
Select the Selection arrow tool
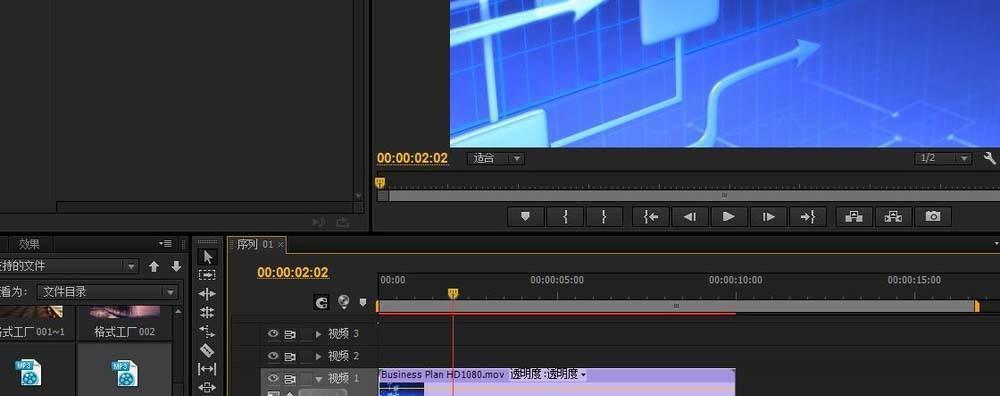[x=207, y=256]
